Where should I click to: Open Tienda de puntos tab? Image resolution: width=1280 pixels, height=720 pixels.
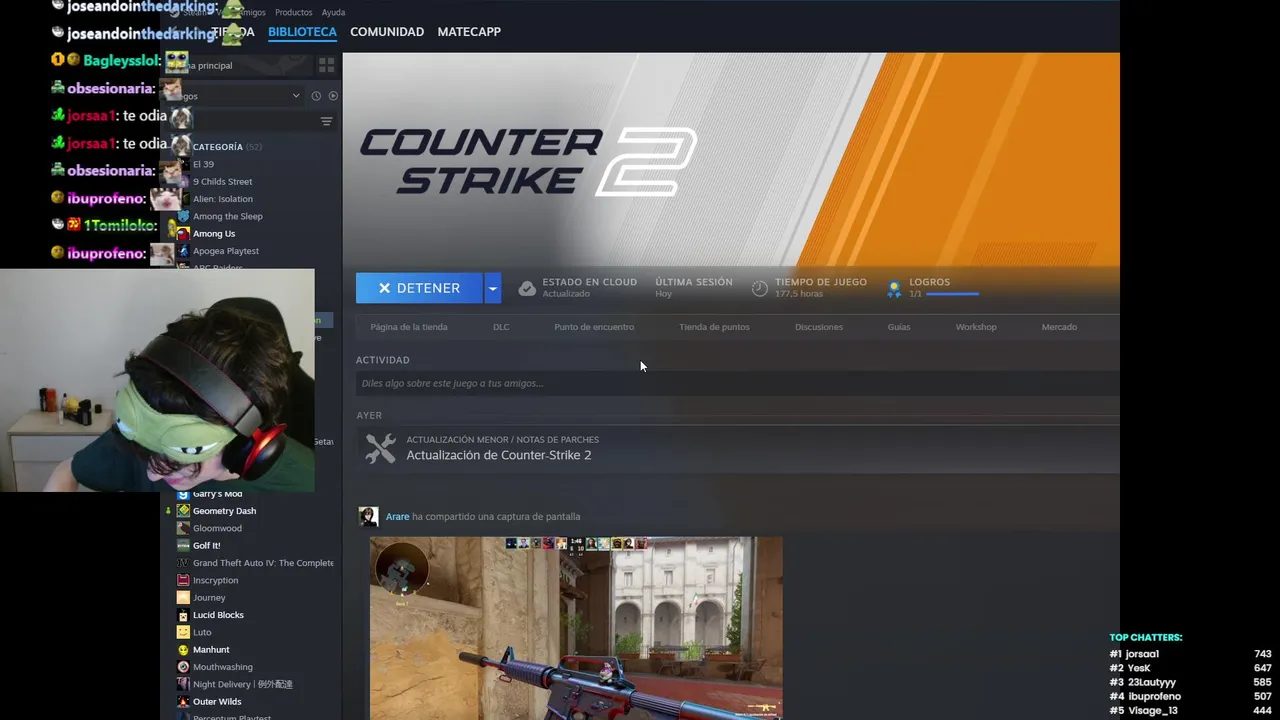pyautogui.click(x=714, y=327)
